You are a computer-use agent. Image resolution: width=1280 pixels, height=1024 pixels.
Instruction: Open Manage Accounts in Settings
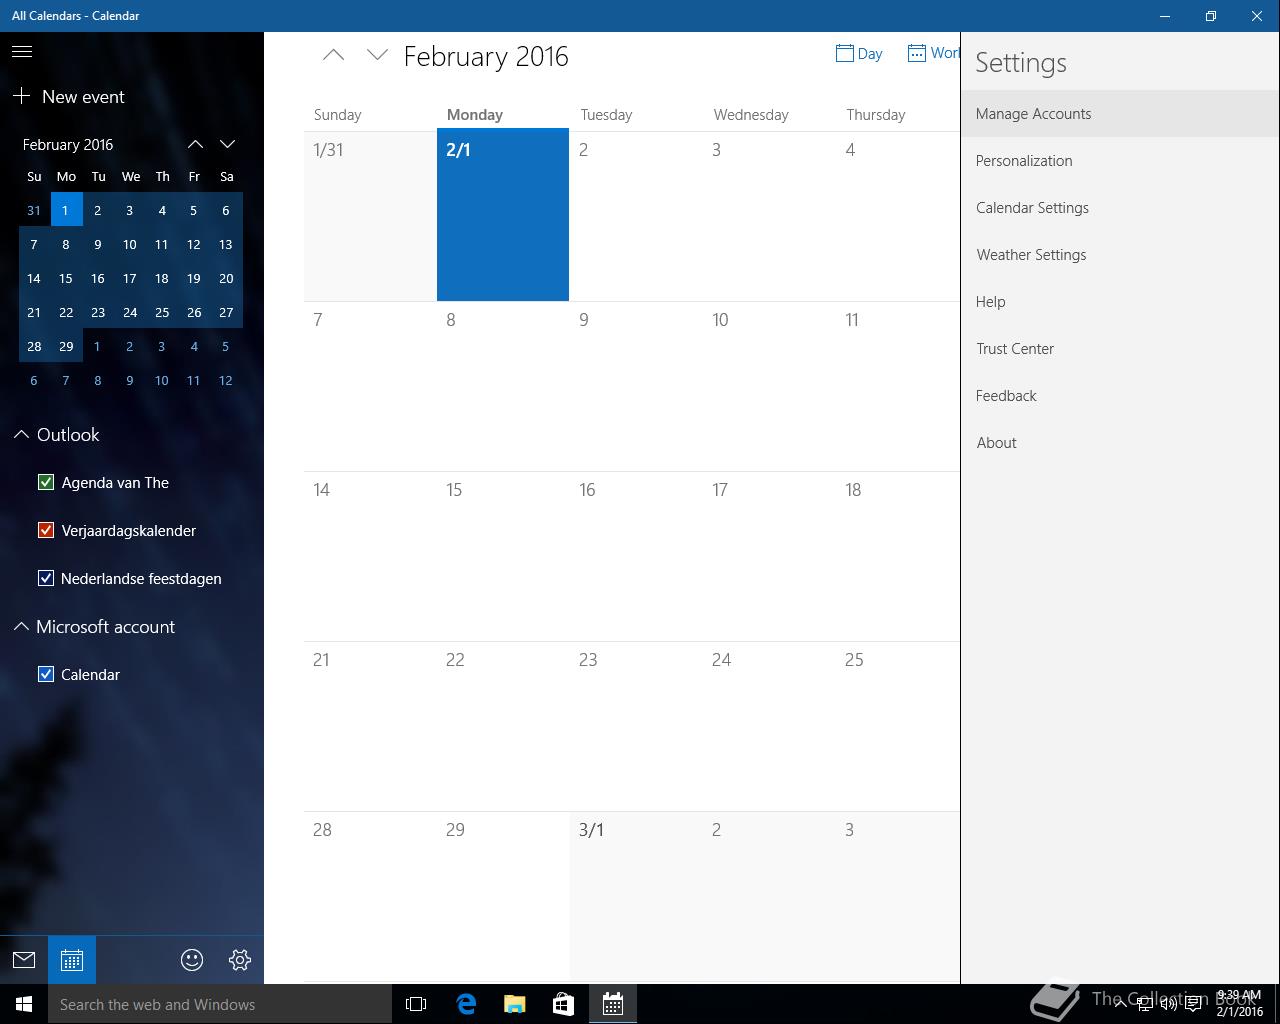(x=1120, y=114)
